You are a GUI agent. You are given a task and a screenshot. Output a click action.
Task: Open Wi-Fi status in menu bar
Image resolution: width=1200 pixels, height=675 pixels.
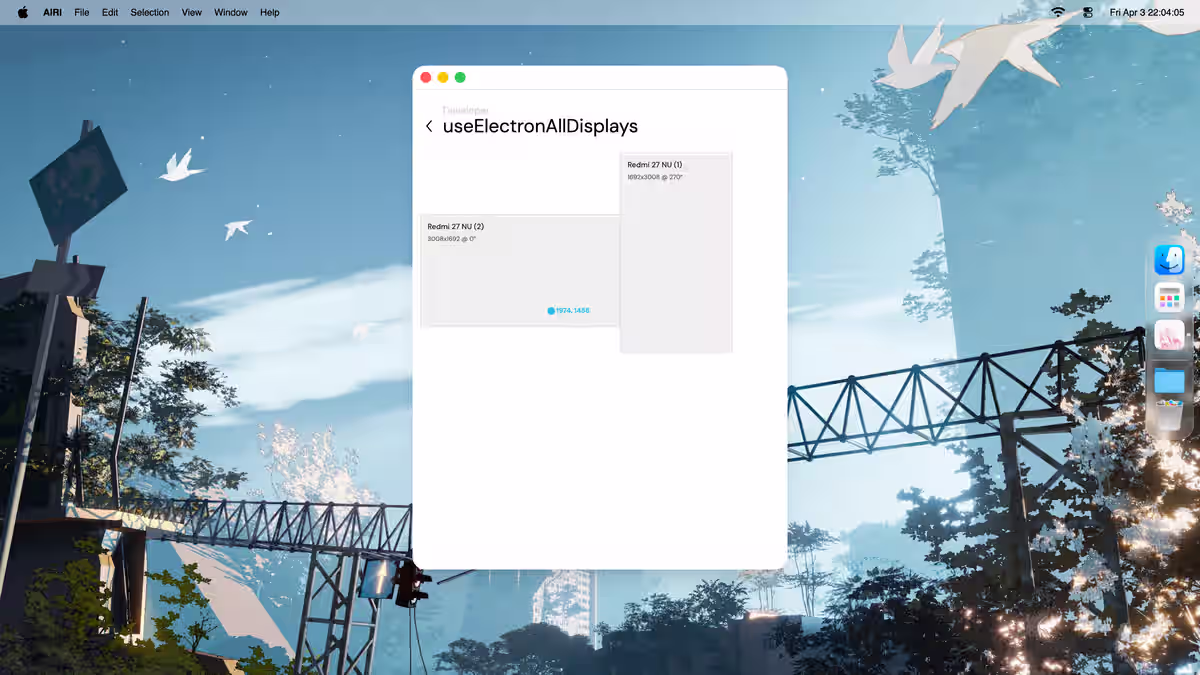point(1058,12)
